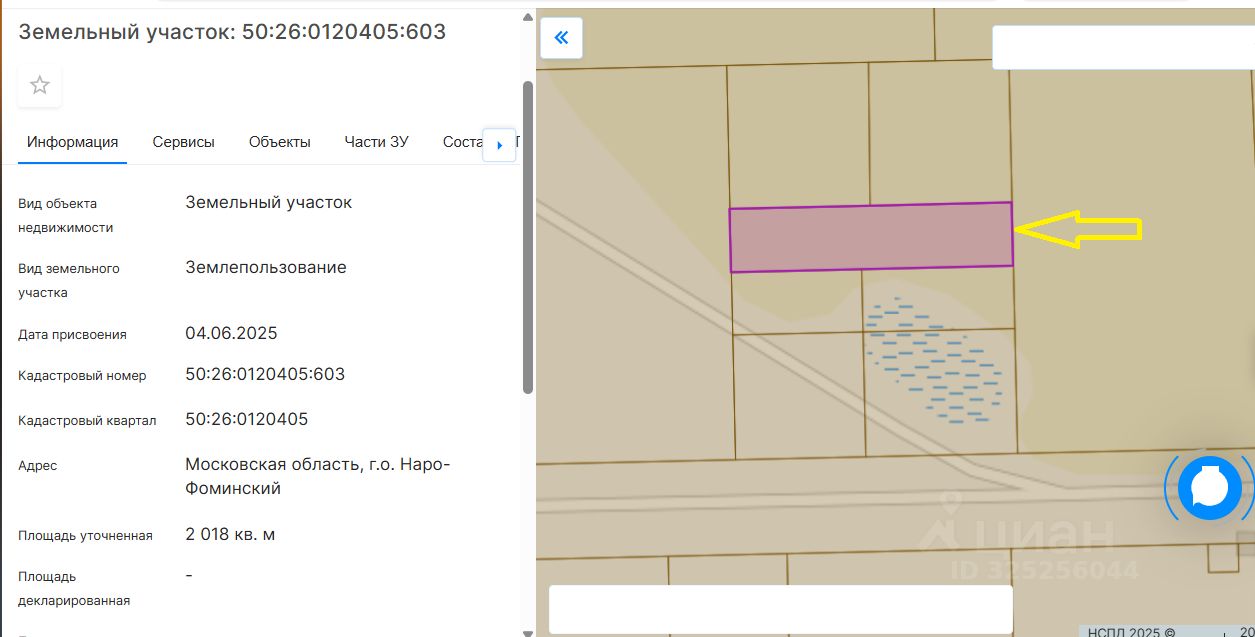1255x637 pixels.
Task: Add the land plot to favorites with star
Action: pyautogui.click(x=40, y=86)
